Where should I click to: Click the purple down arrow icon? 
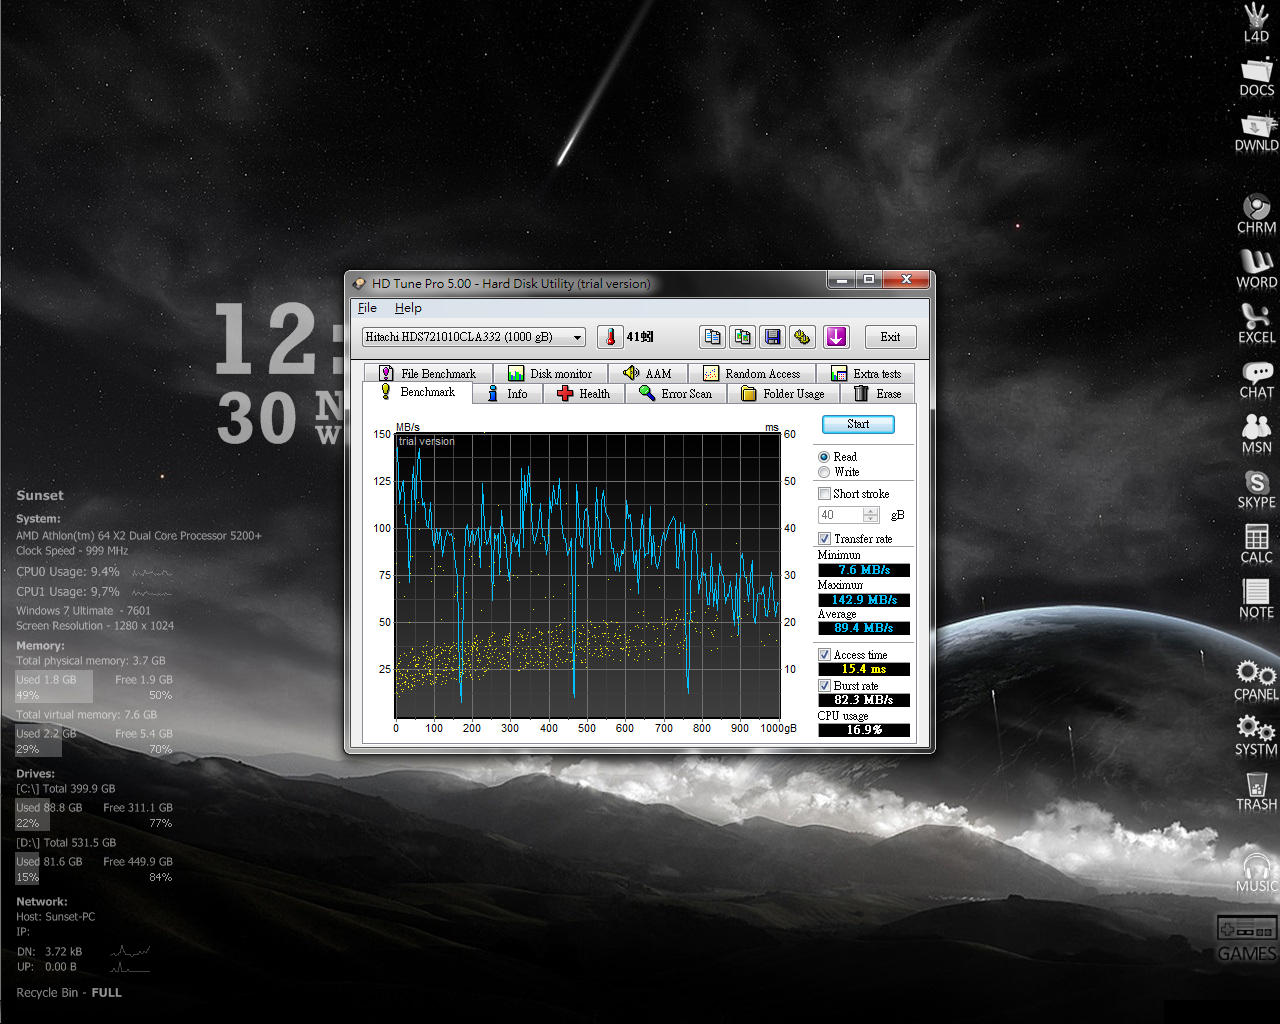[836, 337]
